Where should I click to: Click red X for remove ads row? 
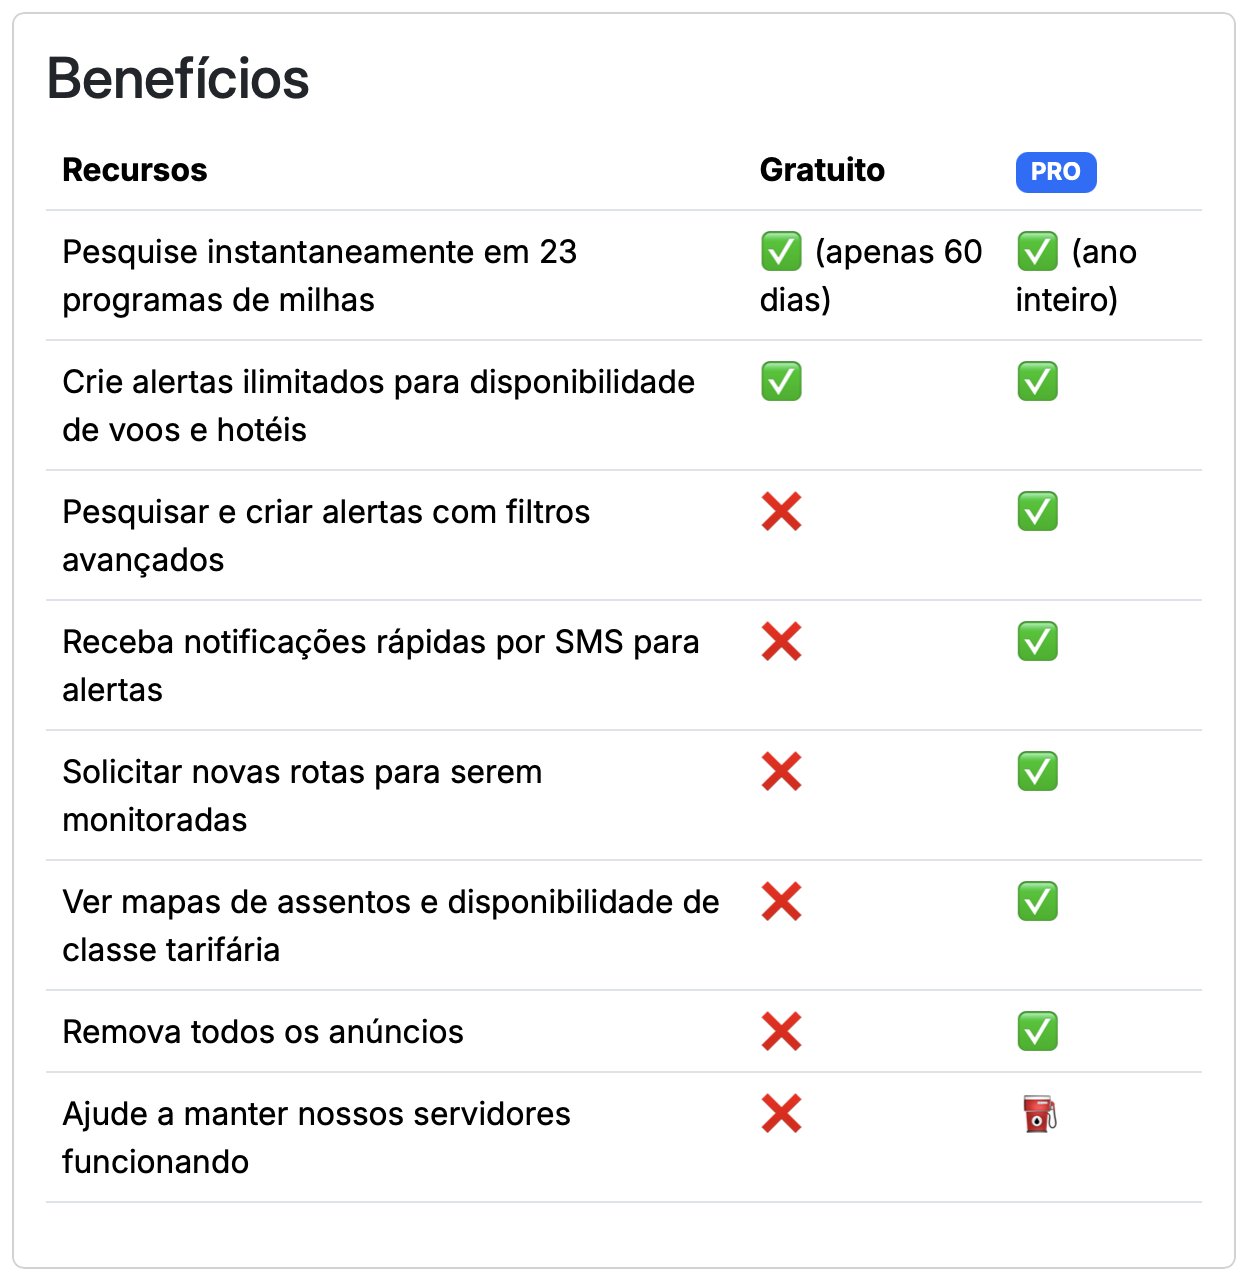click(x=781, y=1032)
